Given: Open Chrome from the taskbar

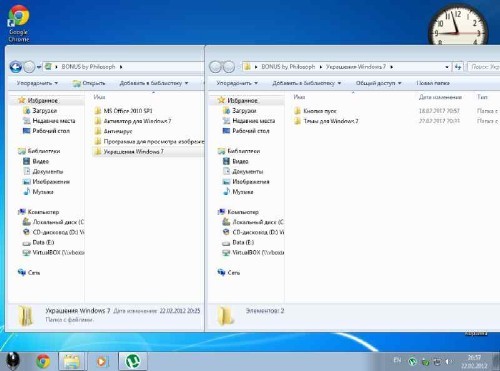Looking at the screenshot, I should click(x=43, y=361).
